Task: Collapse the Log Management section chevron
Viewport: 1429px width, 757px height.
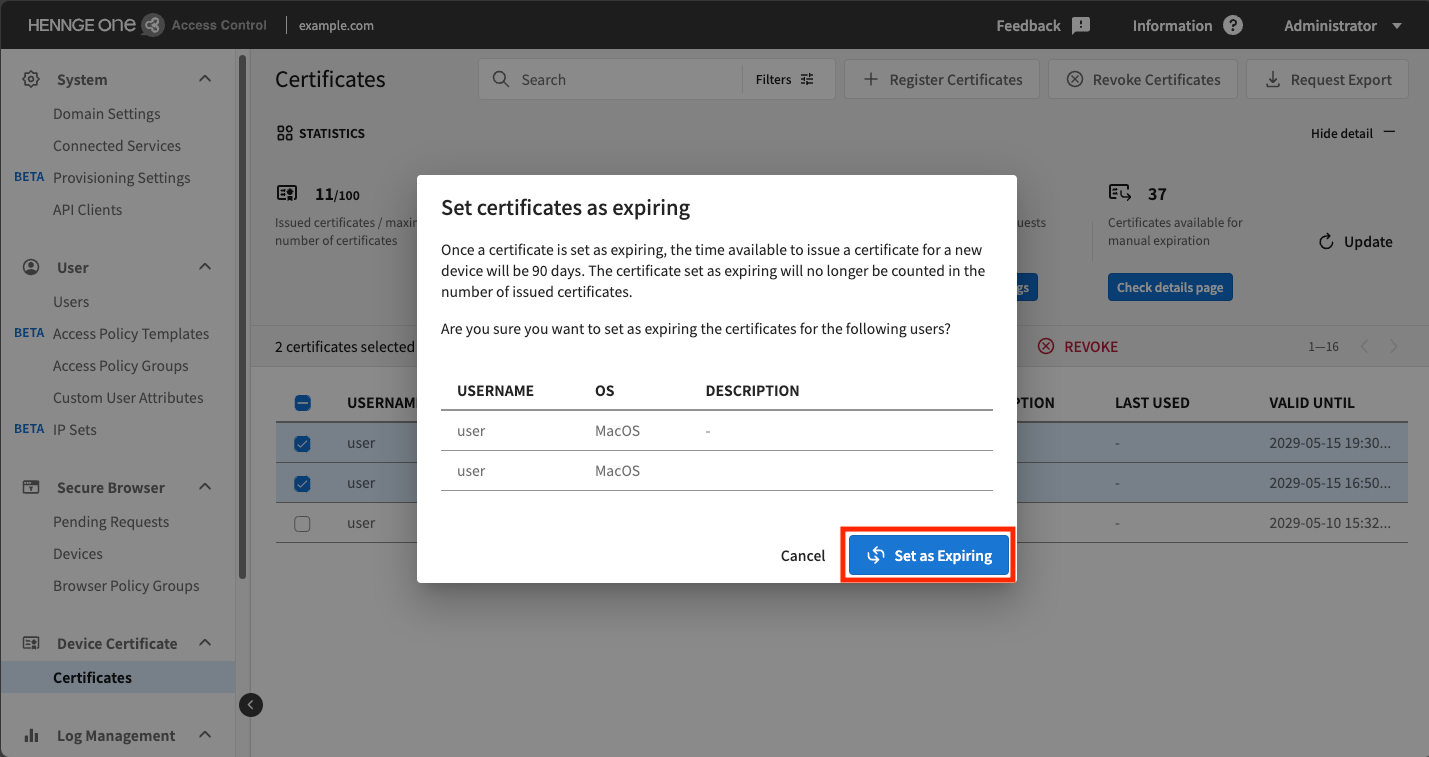Action: (x=205, y=735)
